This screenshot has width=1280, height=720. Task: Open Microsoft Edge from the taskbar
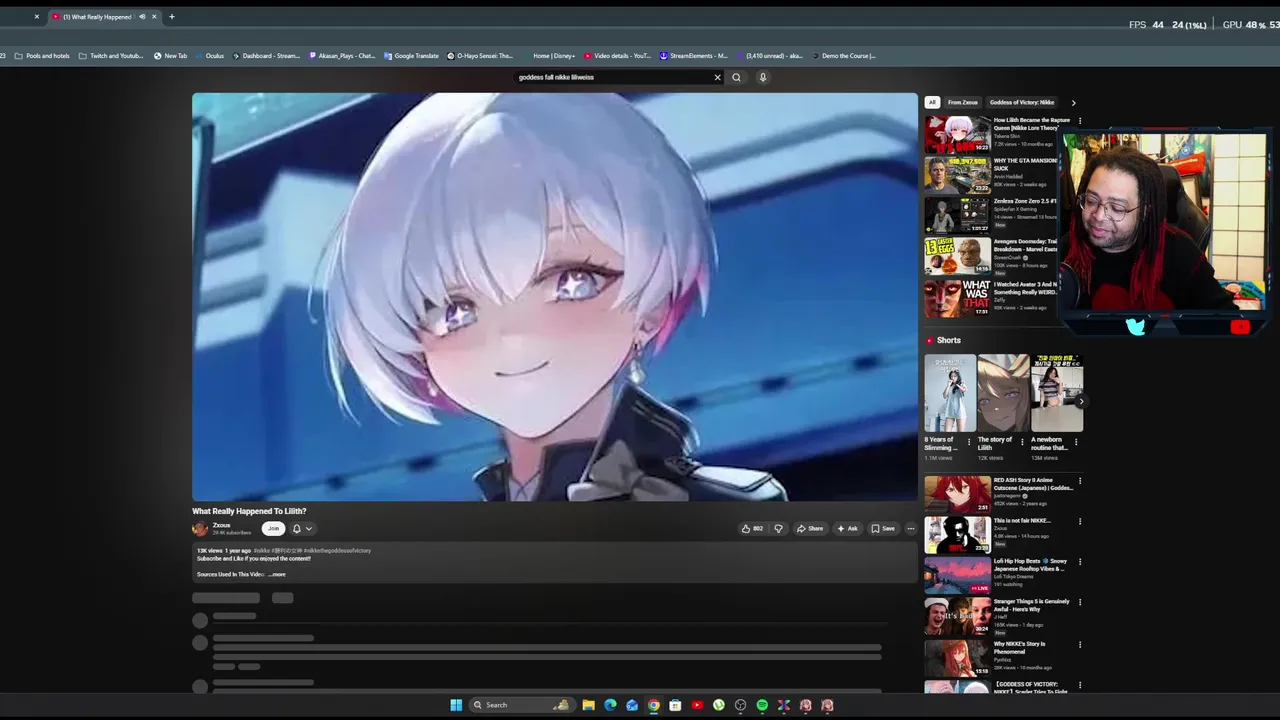point(610,705)
